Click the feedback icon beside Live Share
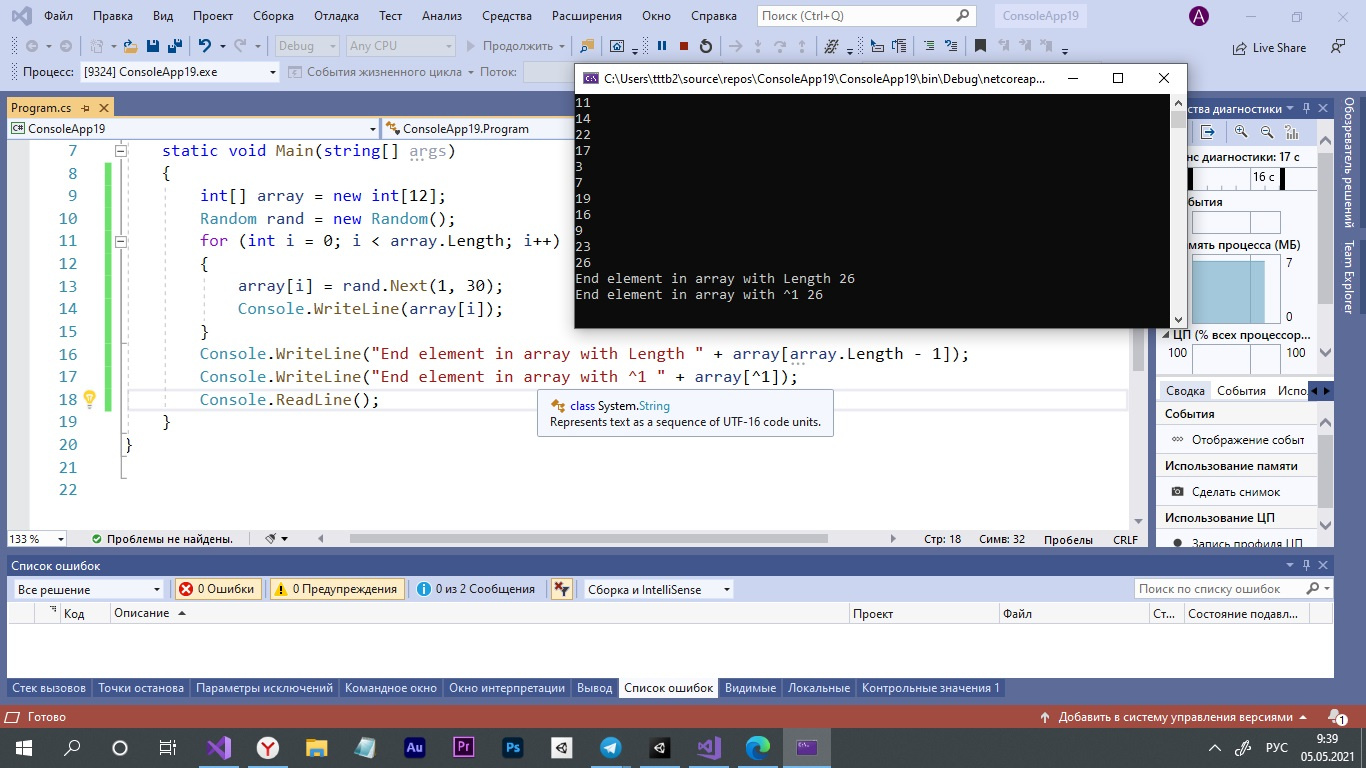The width and height of the screenshot is (1366, 768). (1338, 46)
